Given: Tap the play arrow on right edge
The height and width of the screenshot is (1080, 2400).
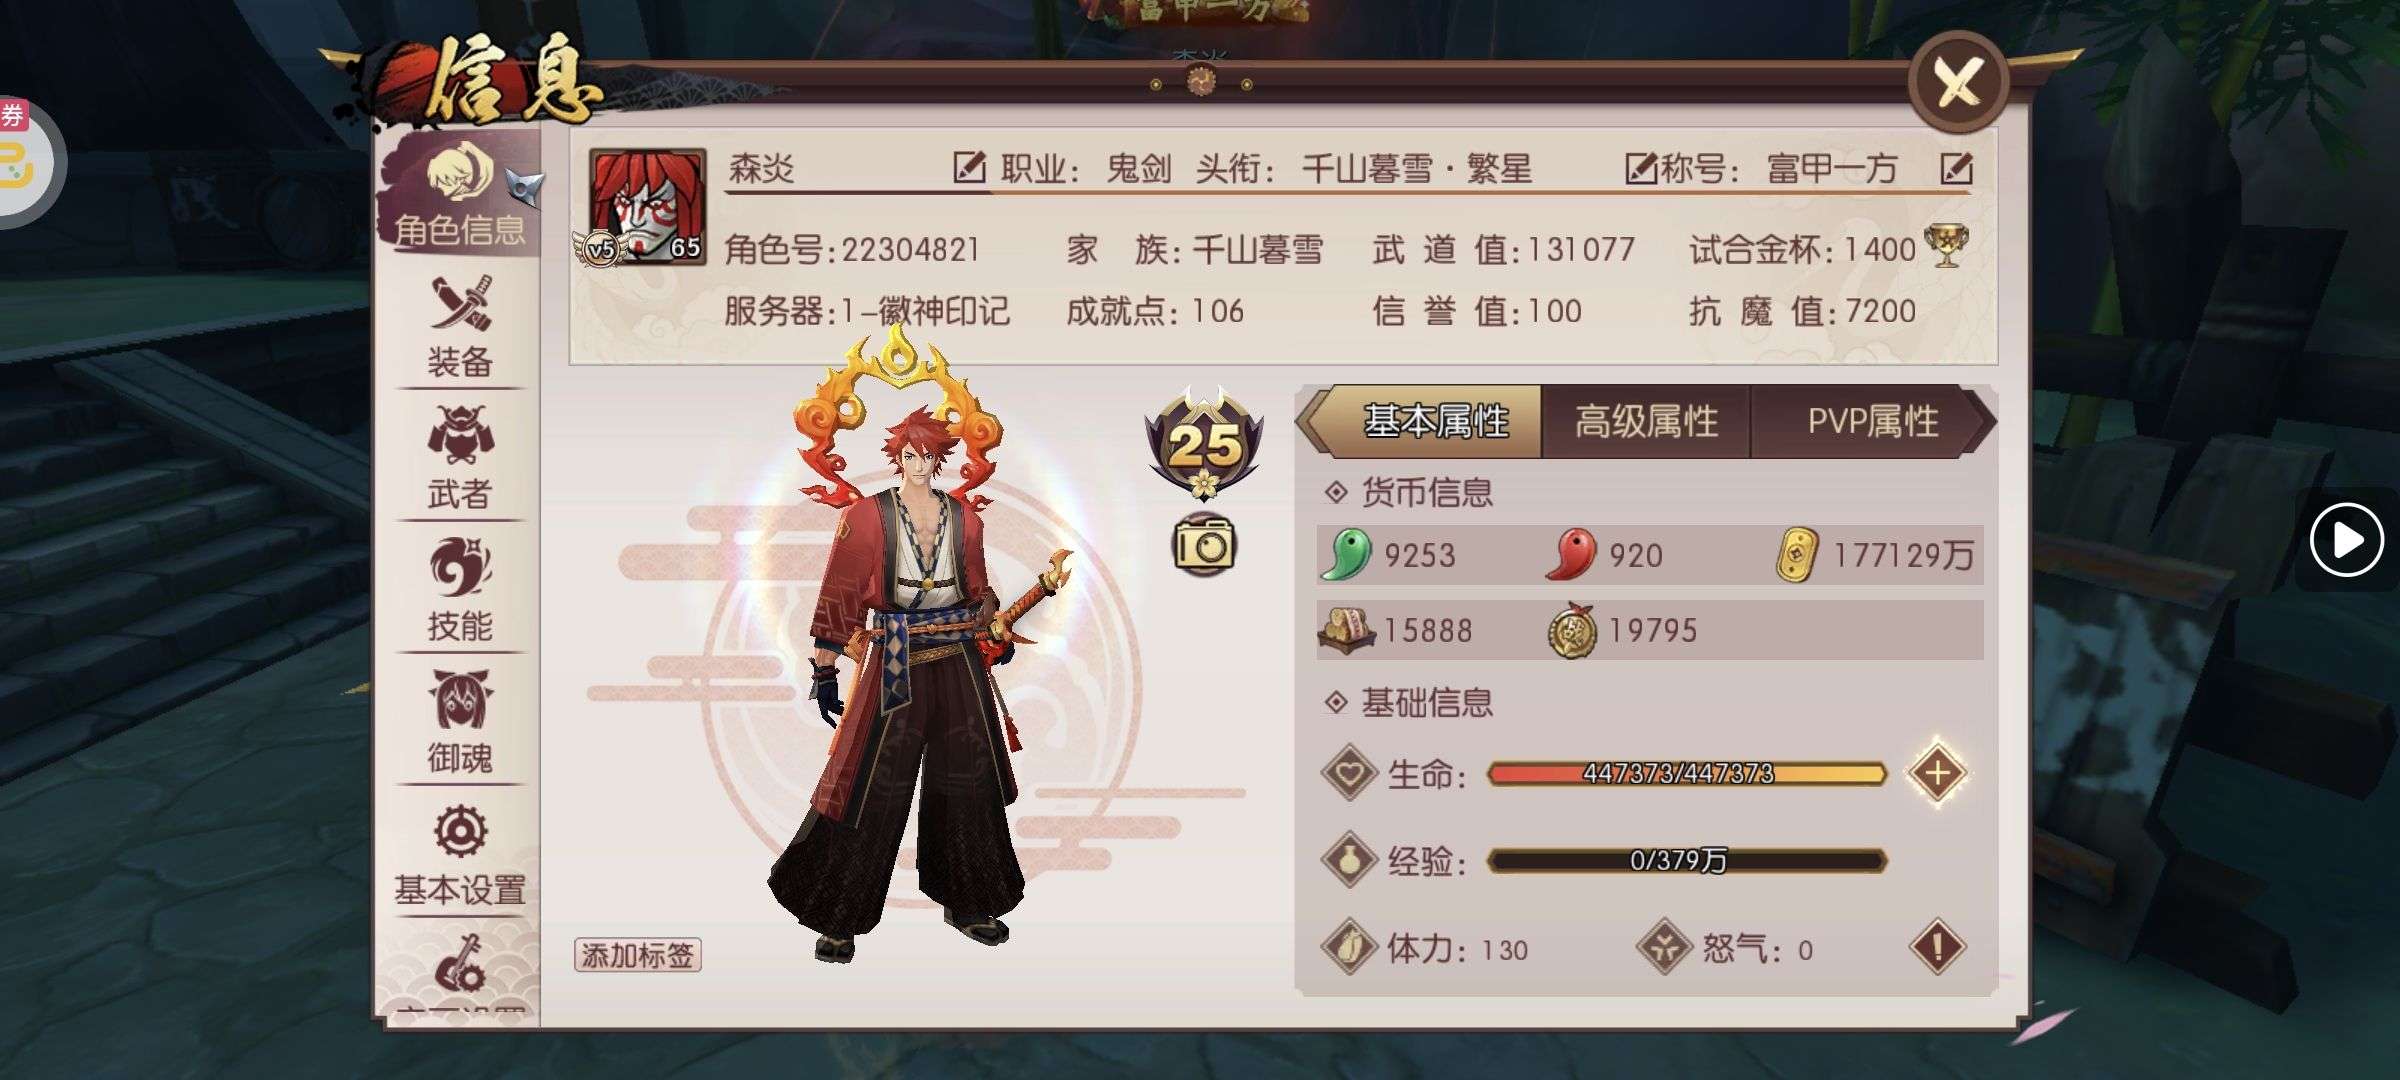Looking at the screenshot, I should [2346, 540].
